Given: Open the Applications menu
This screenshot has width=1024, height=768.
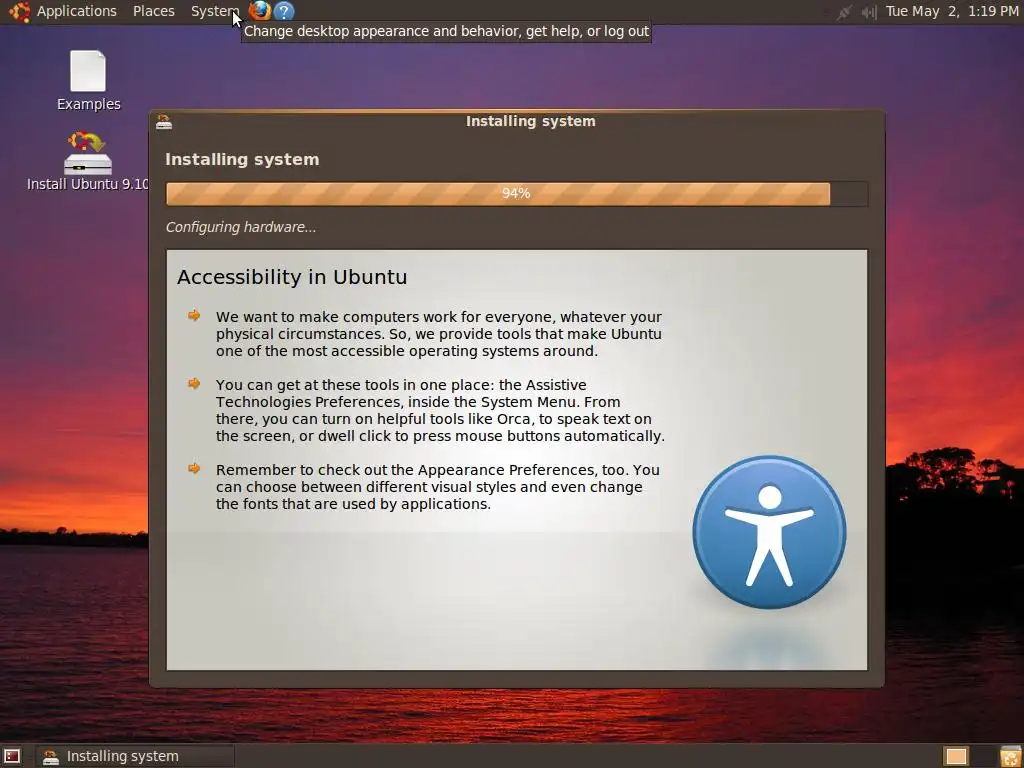Looking at the screenshot, I should tap(76, 11).
